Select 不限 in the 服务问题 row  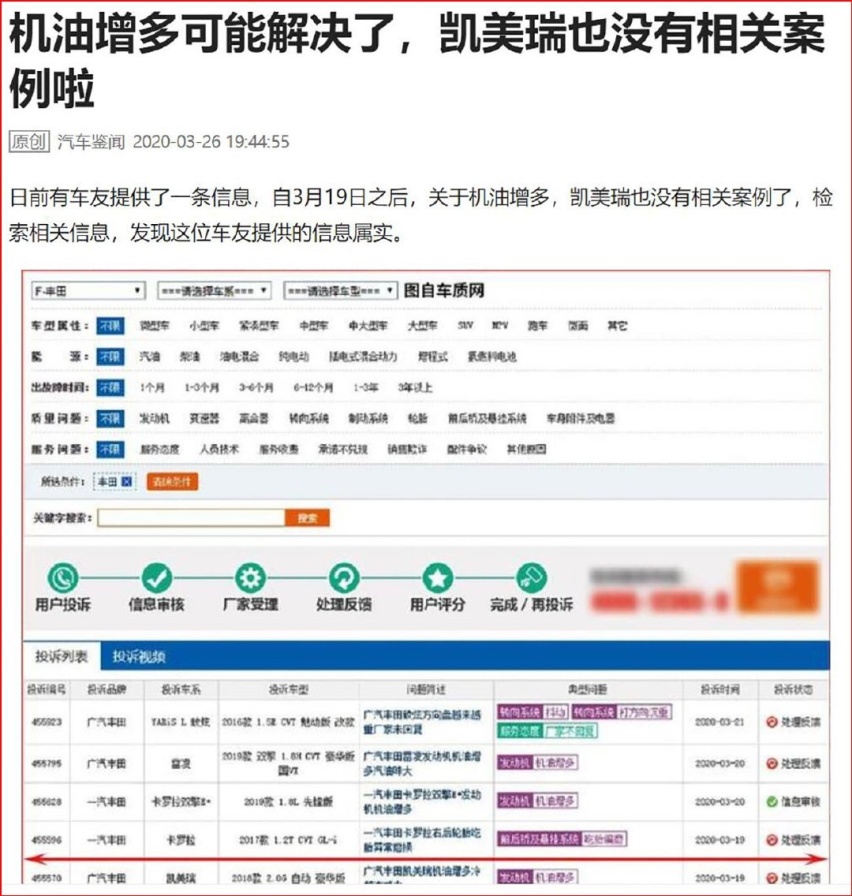pos(110,449)
